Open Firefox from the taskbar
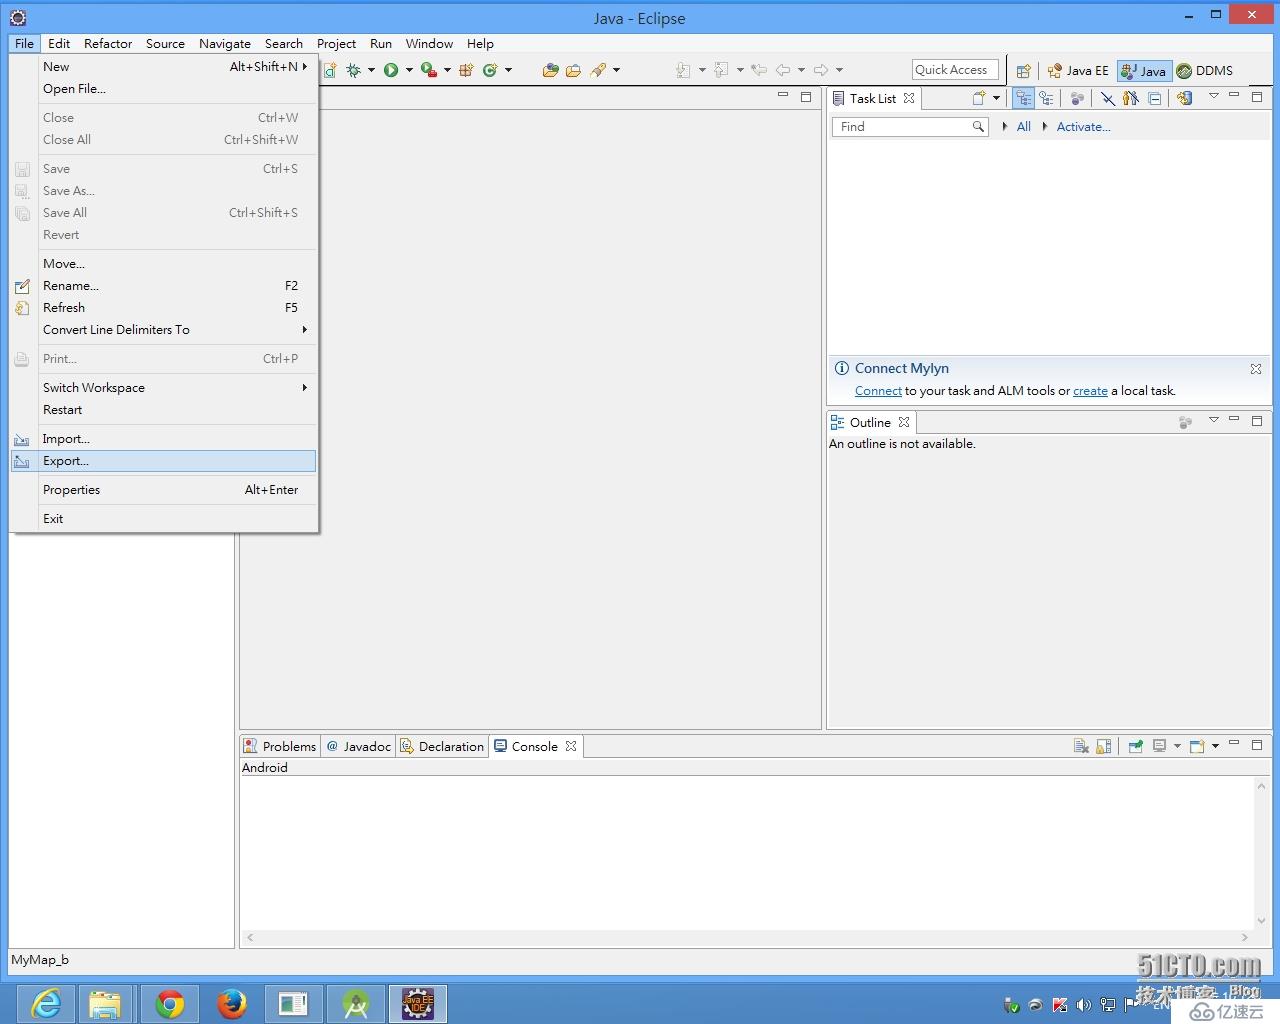1280x1024 pixels. tap(232, 1003)
